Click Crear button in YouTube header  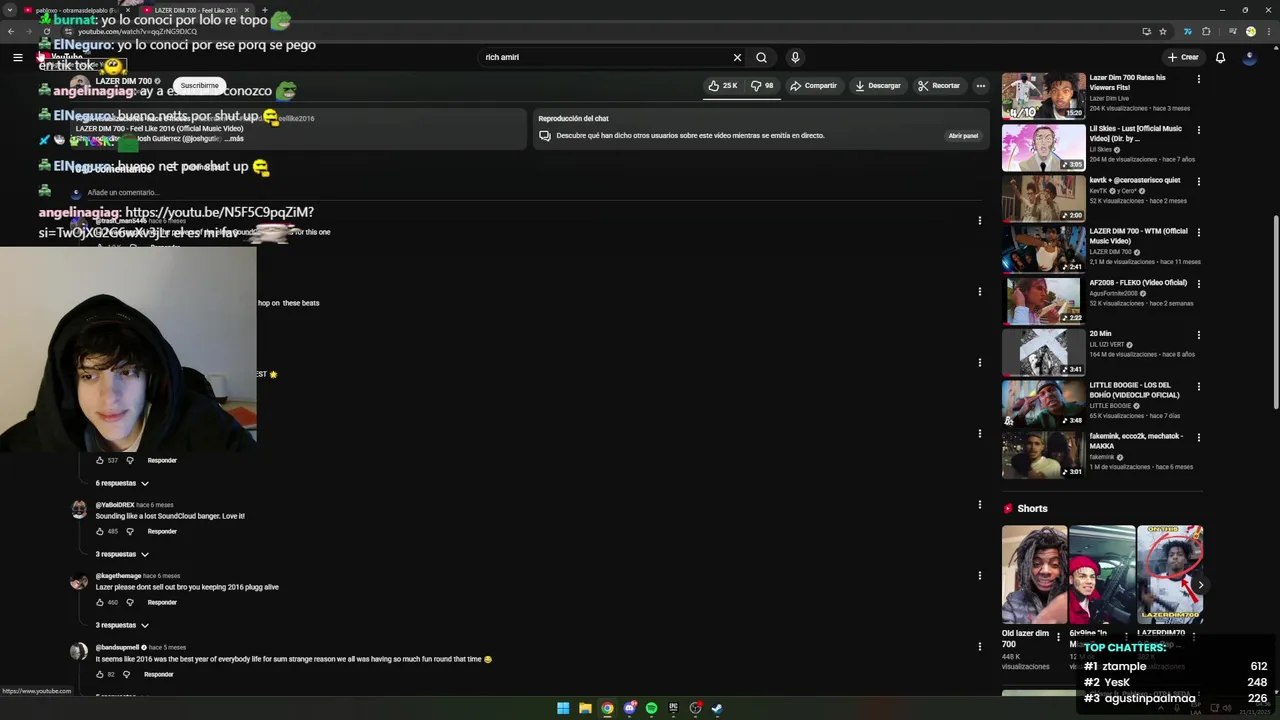pos(1182,57)
